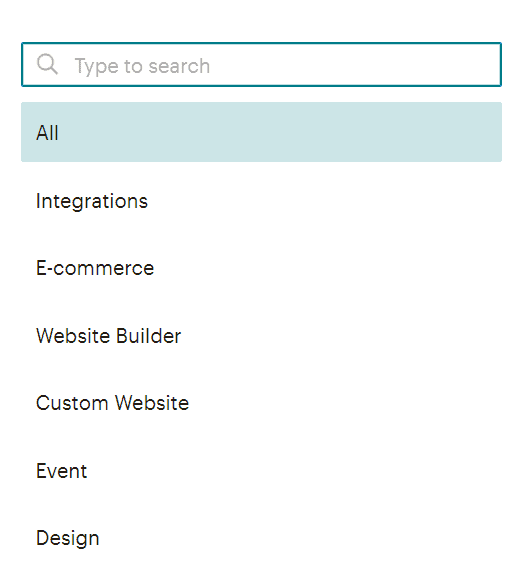Select the Event category
517x587 pixels.
click(261, 471)
